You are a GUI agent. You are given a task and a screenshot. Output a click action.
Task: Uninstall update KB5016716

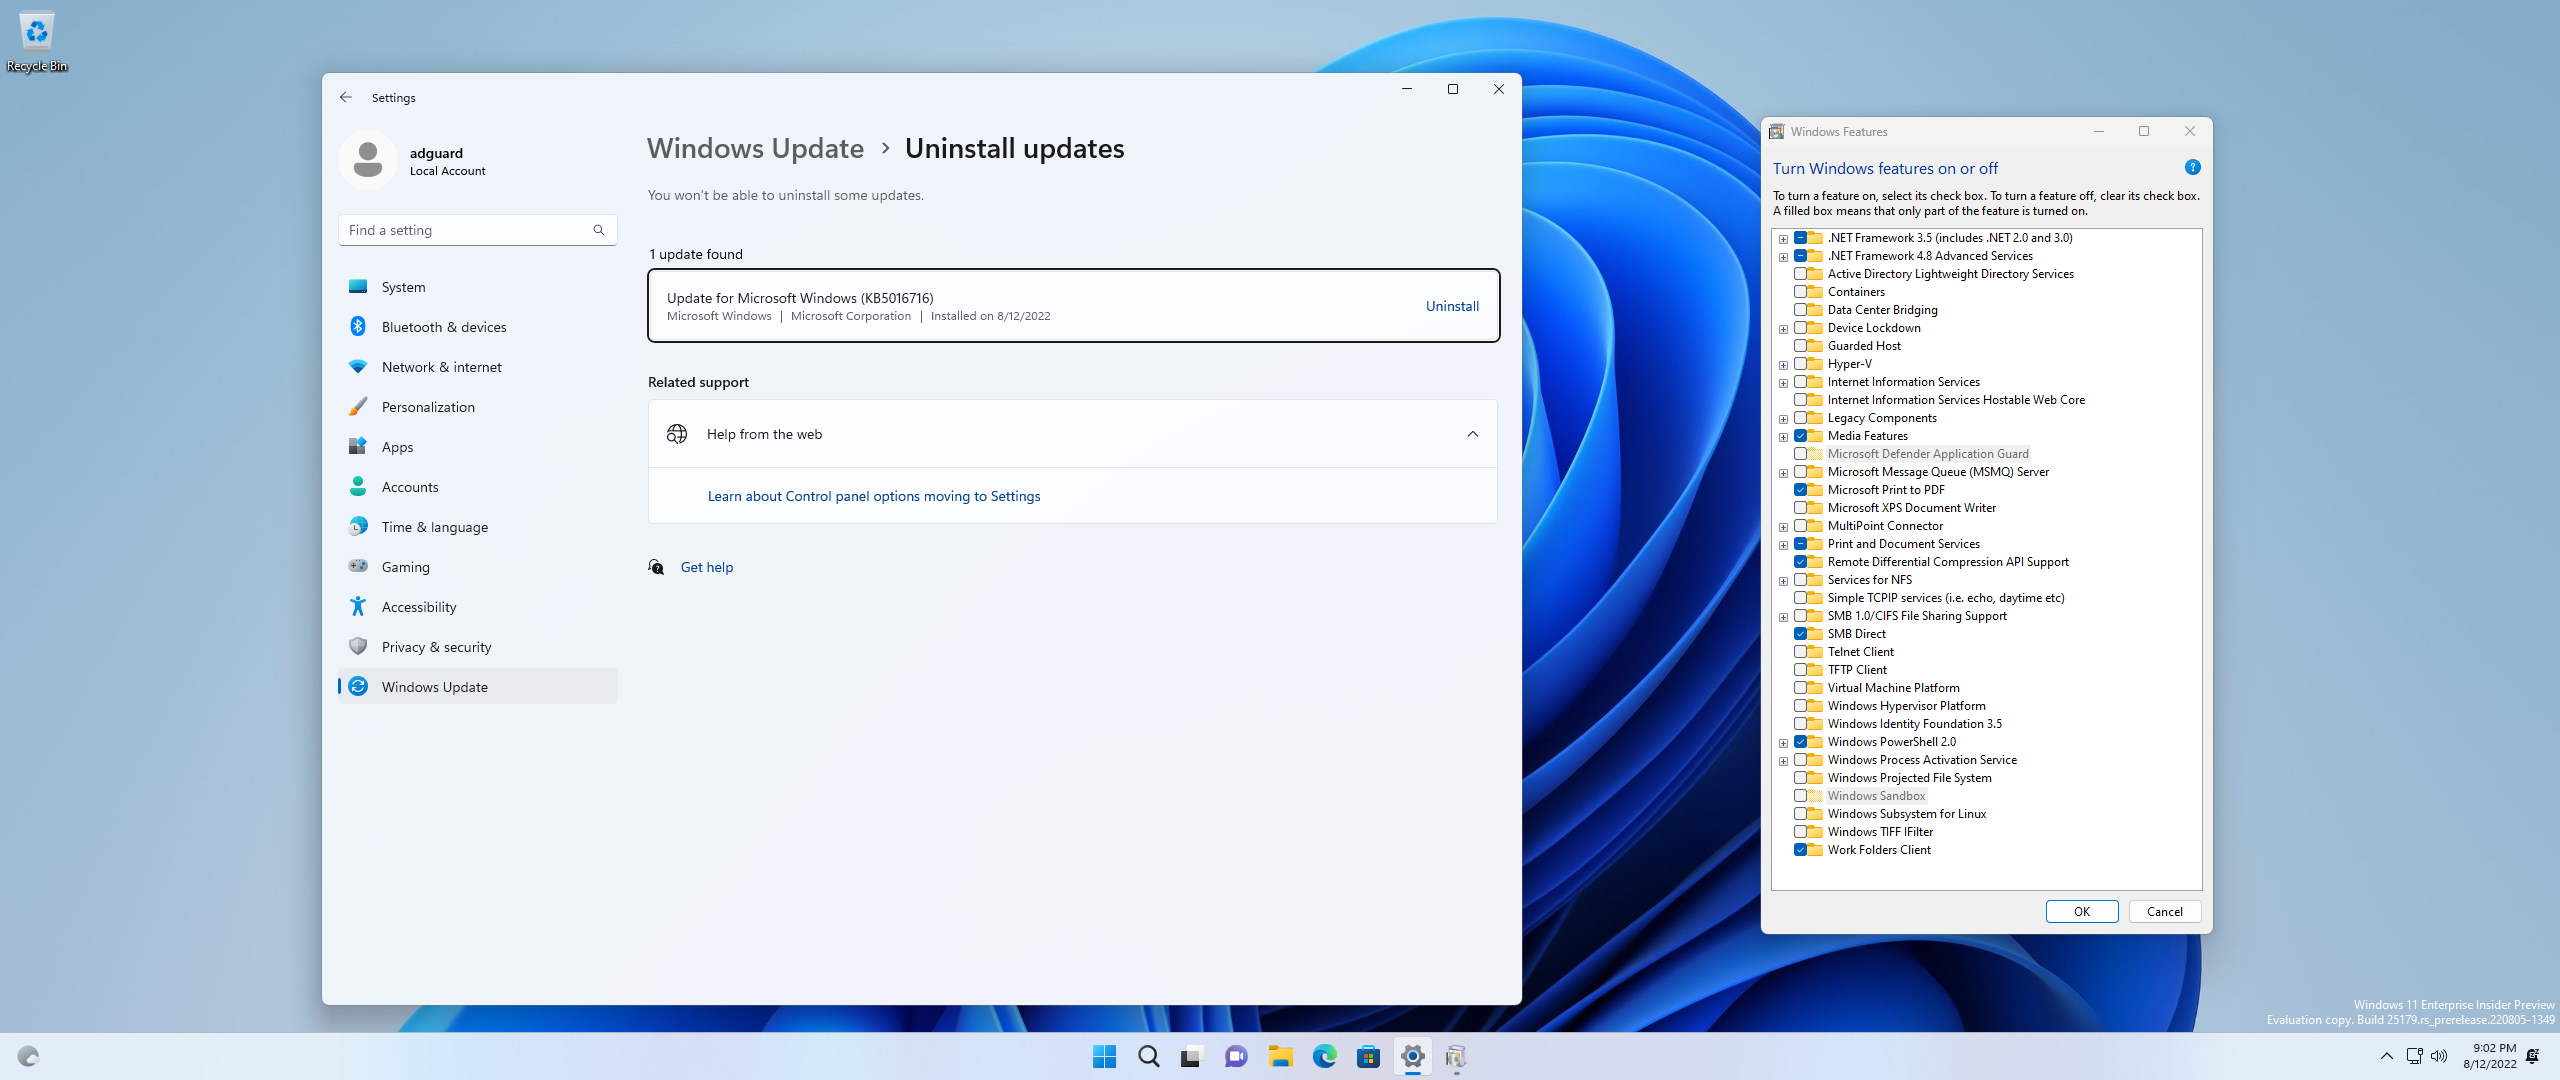1452,306
